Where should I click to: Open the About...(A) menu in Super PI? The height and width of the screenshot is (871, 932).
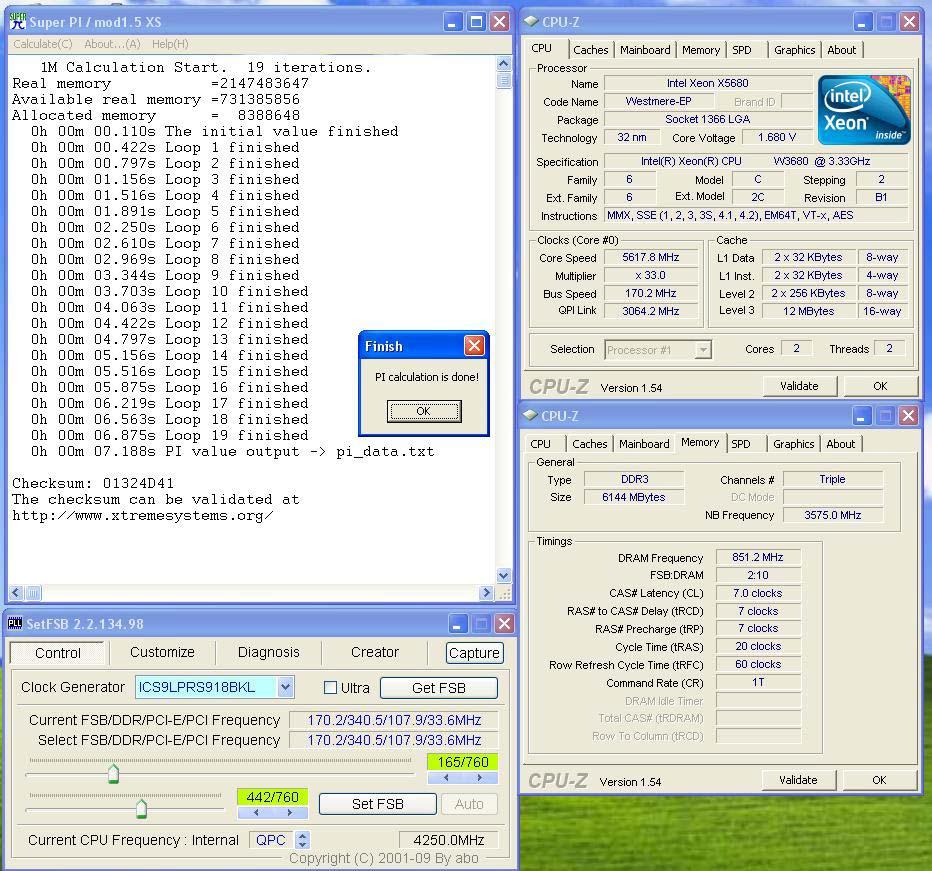pos(112,44)
